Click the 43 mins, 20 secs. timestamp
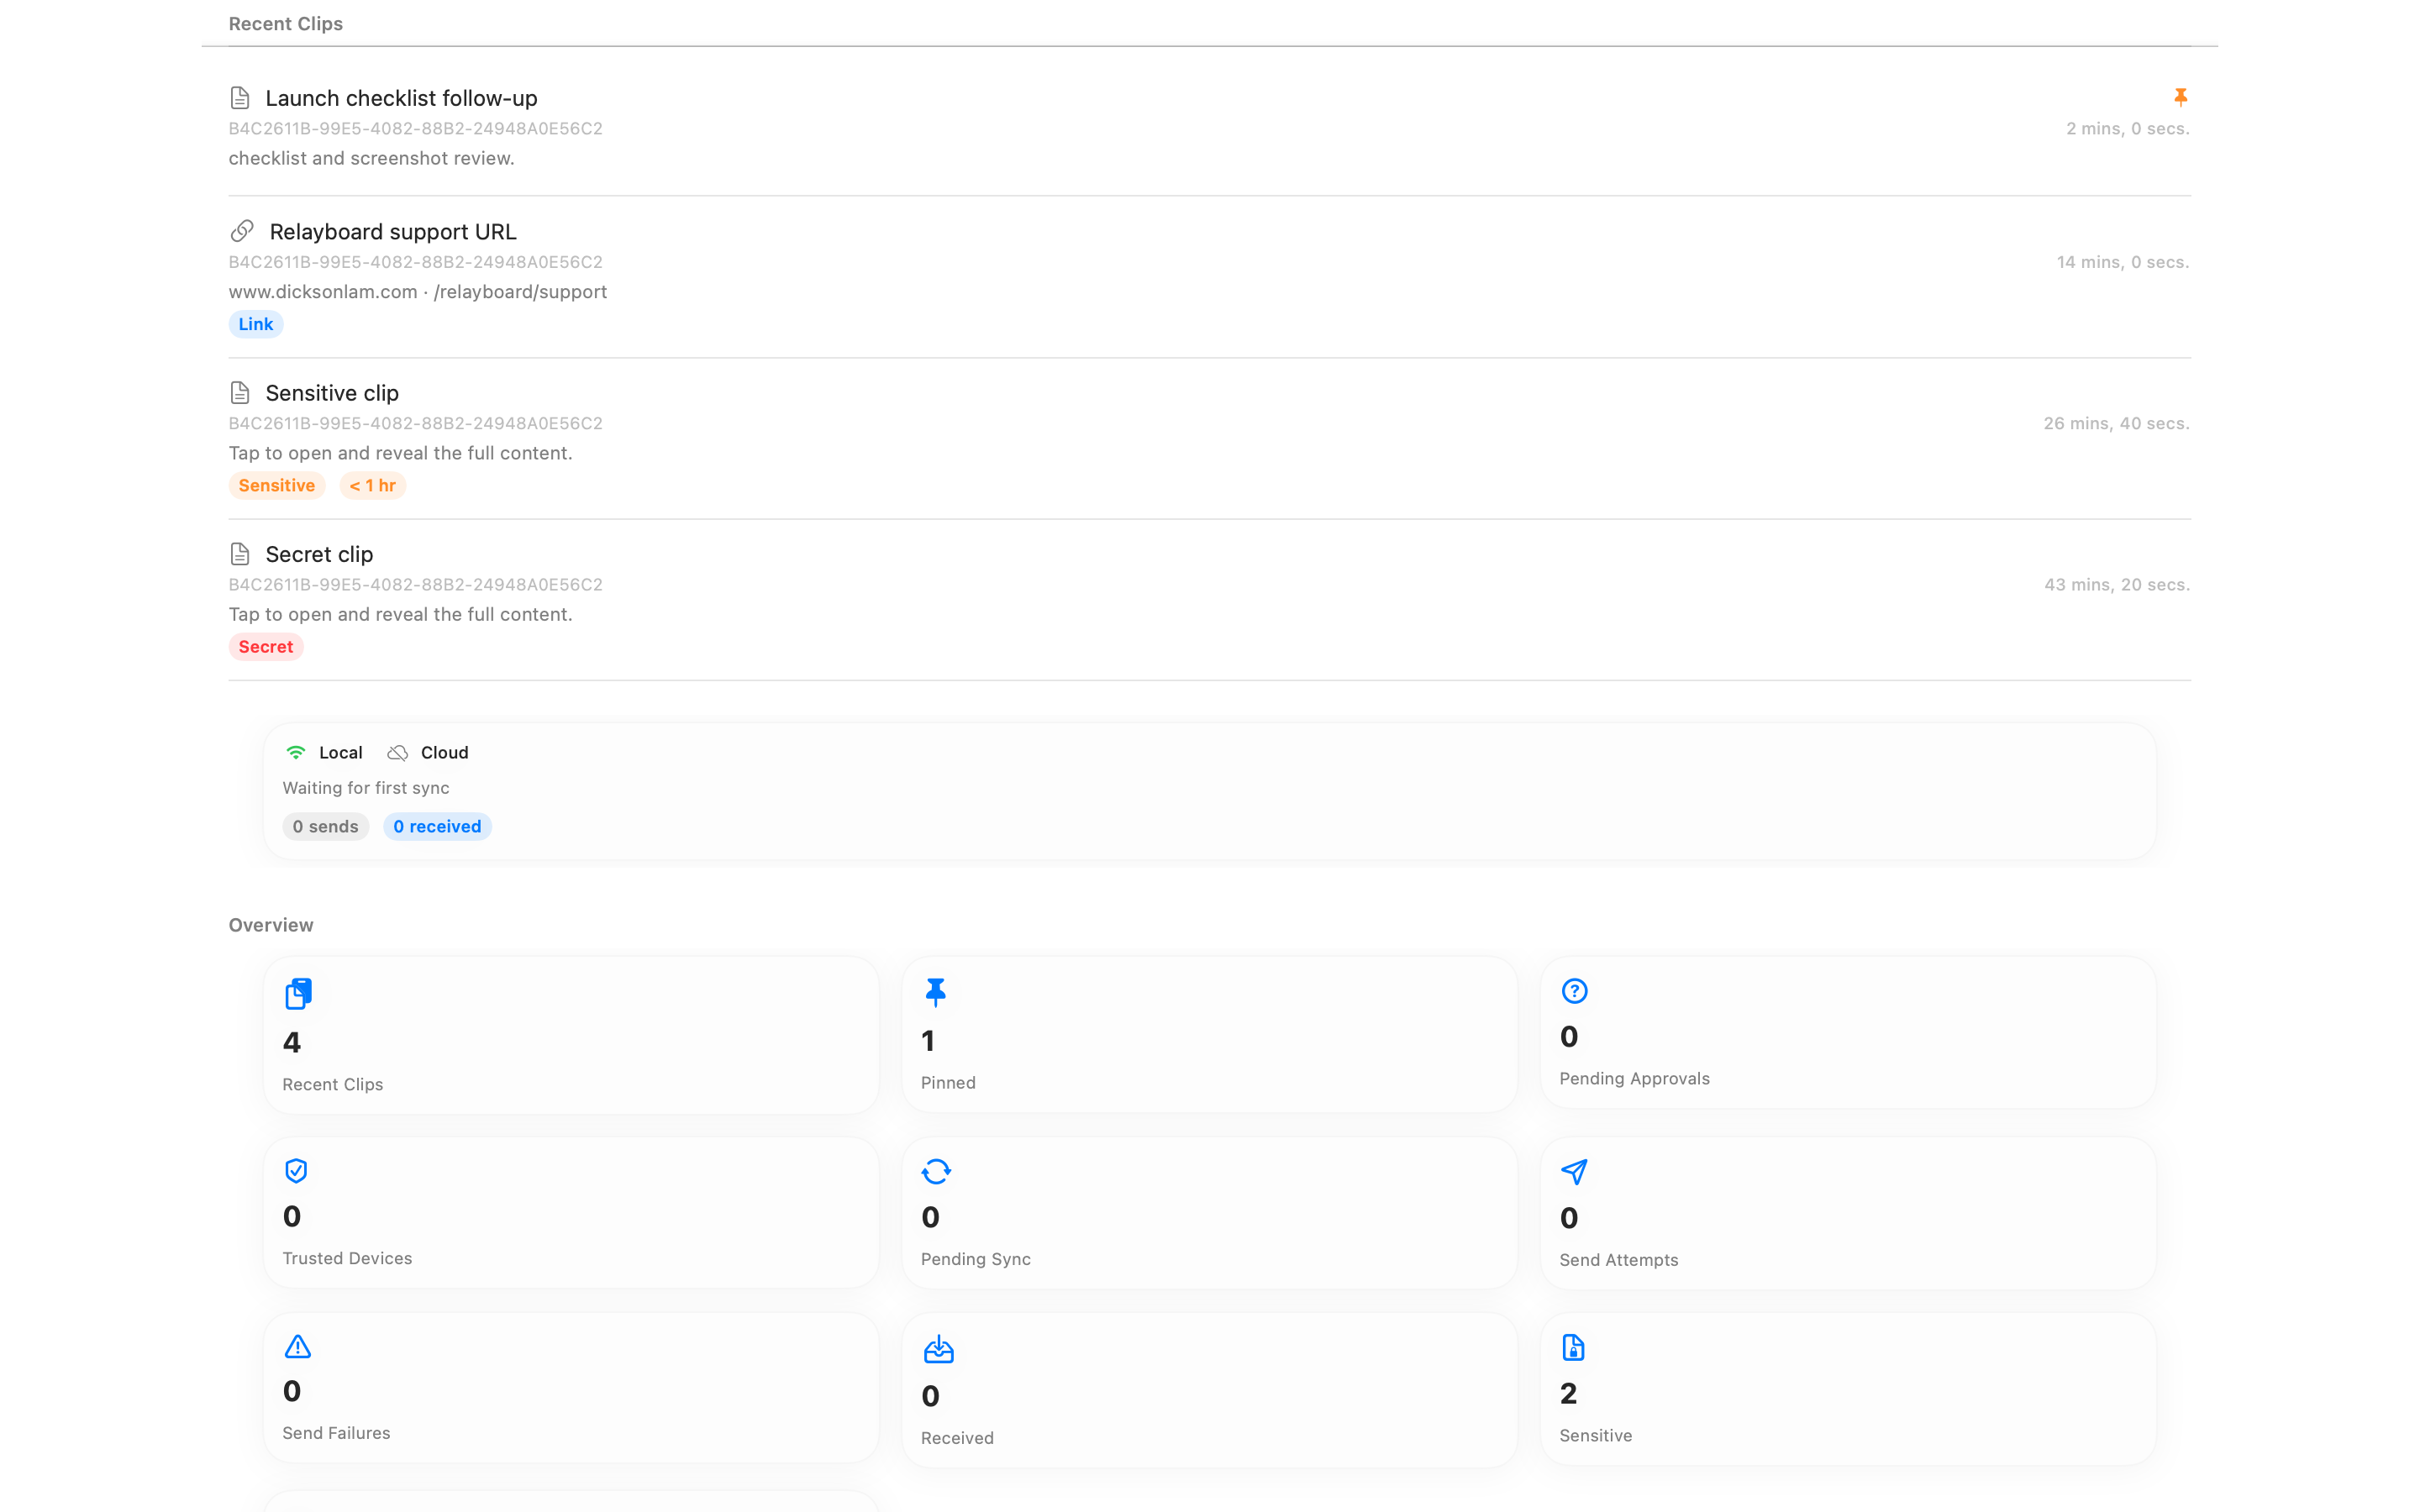The height and width of the screenshot is (1512, 2420). pos(2117,585)
